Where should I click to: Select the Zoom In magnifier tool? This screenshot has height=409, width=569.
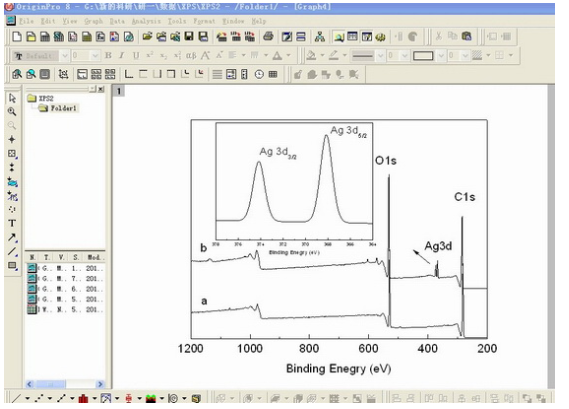click(x=12, y=112)
